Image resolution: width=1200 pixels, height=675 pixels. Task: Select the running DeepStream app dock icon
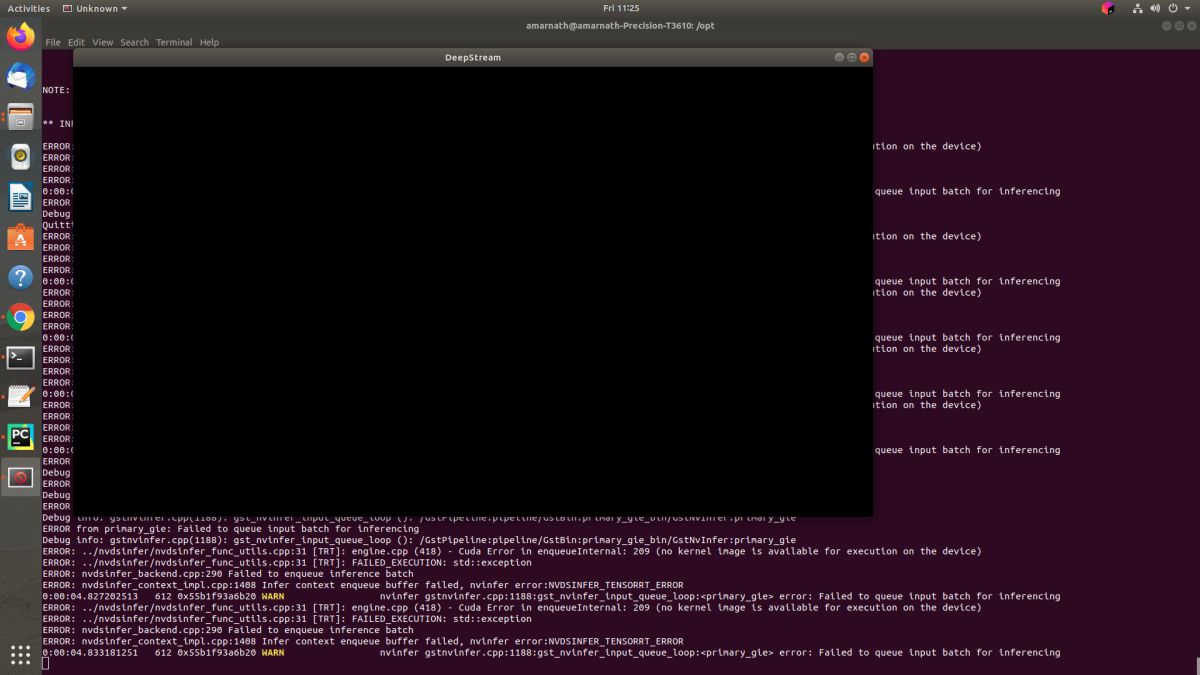[x=20, y=477]
